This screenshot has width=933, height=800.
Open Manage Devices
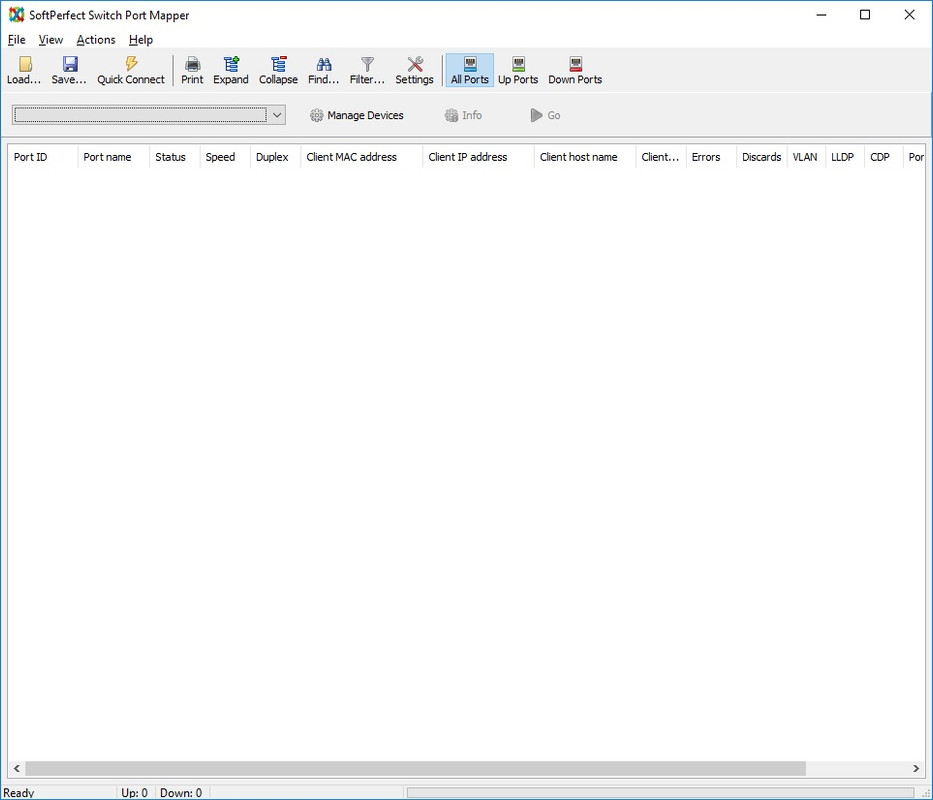[x=356, y=115]
